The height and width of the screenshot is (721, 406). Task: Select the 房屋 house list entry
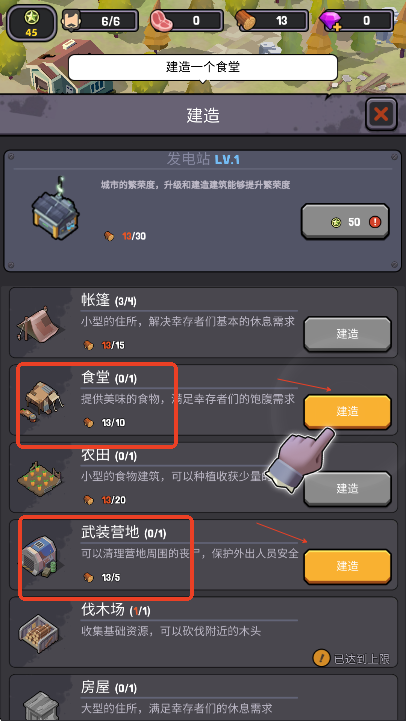[203, 698]
